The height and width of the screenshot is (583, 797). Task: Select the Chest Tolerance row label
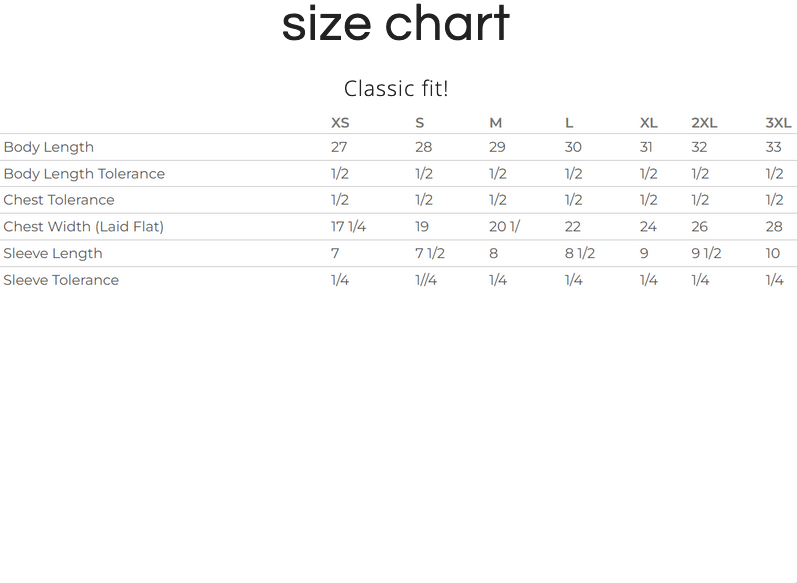click(x=59, y=200)
